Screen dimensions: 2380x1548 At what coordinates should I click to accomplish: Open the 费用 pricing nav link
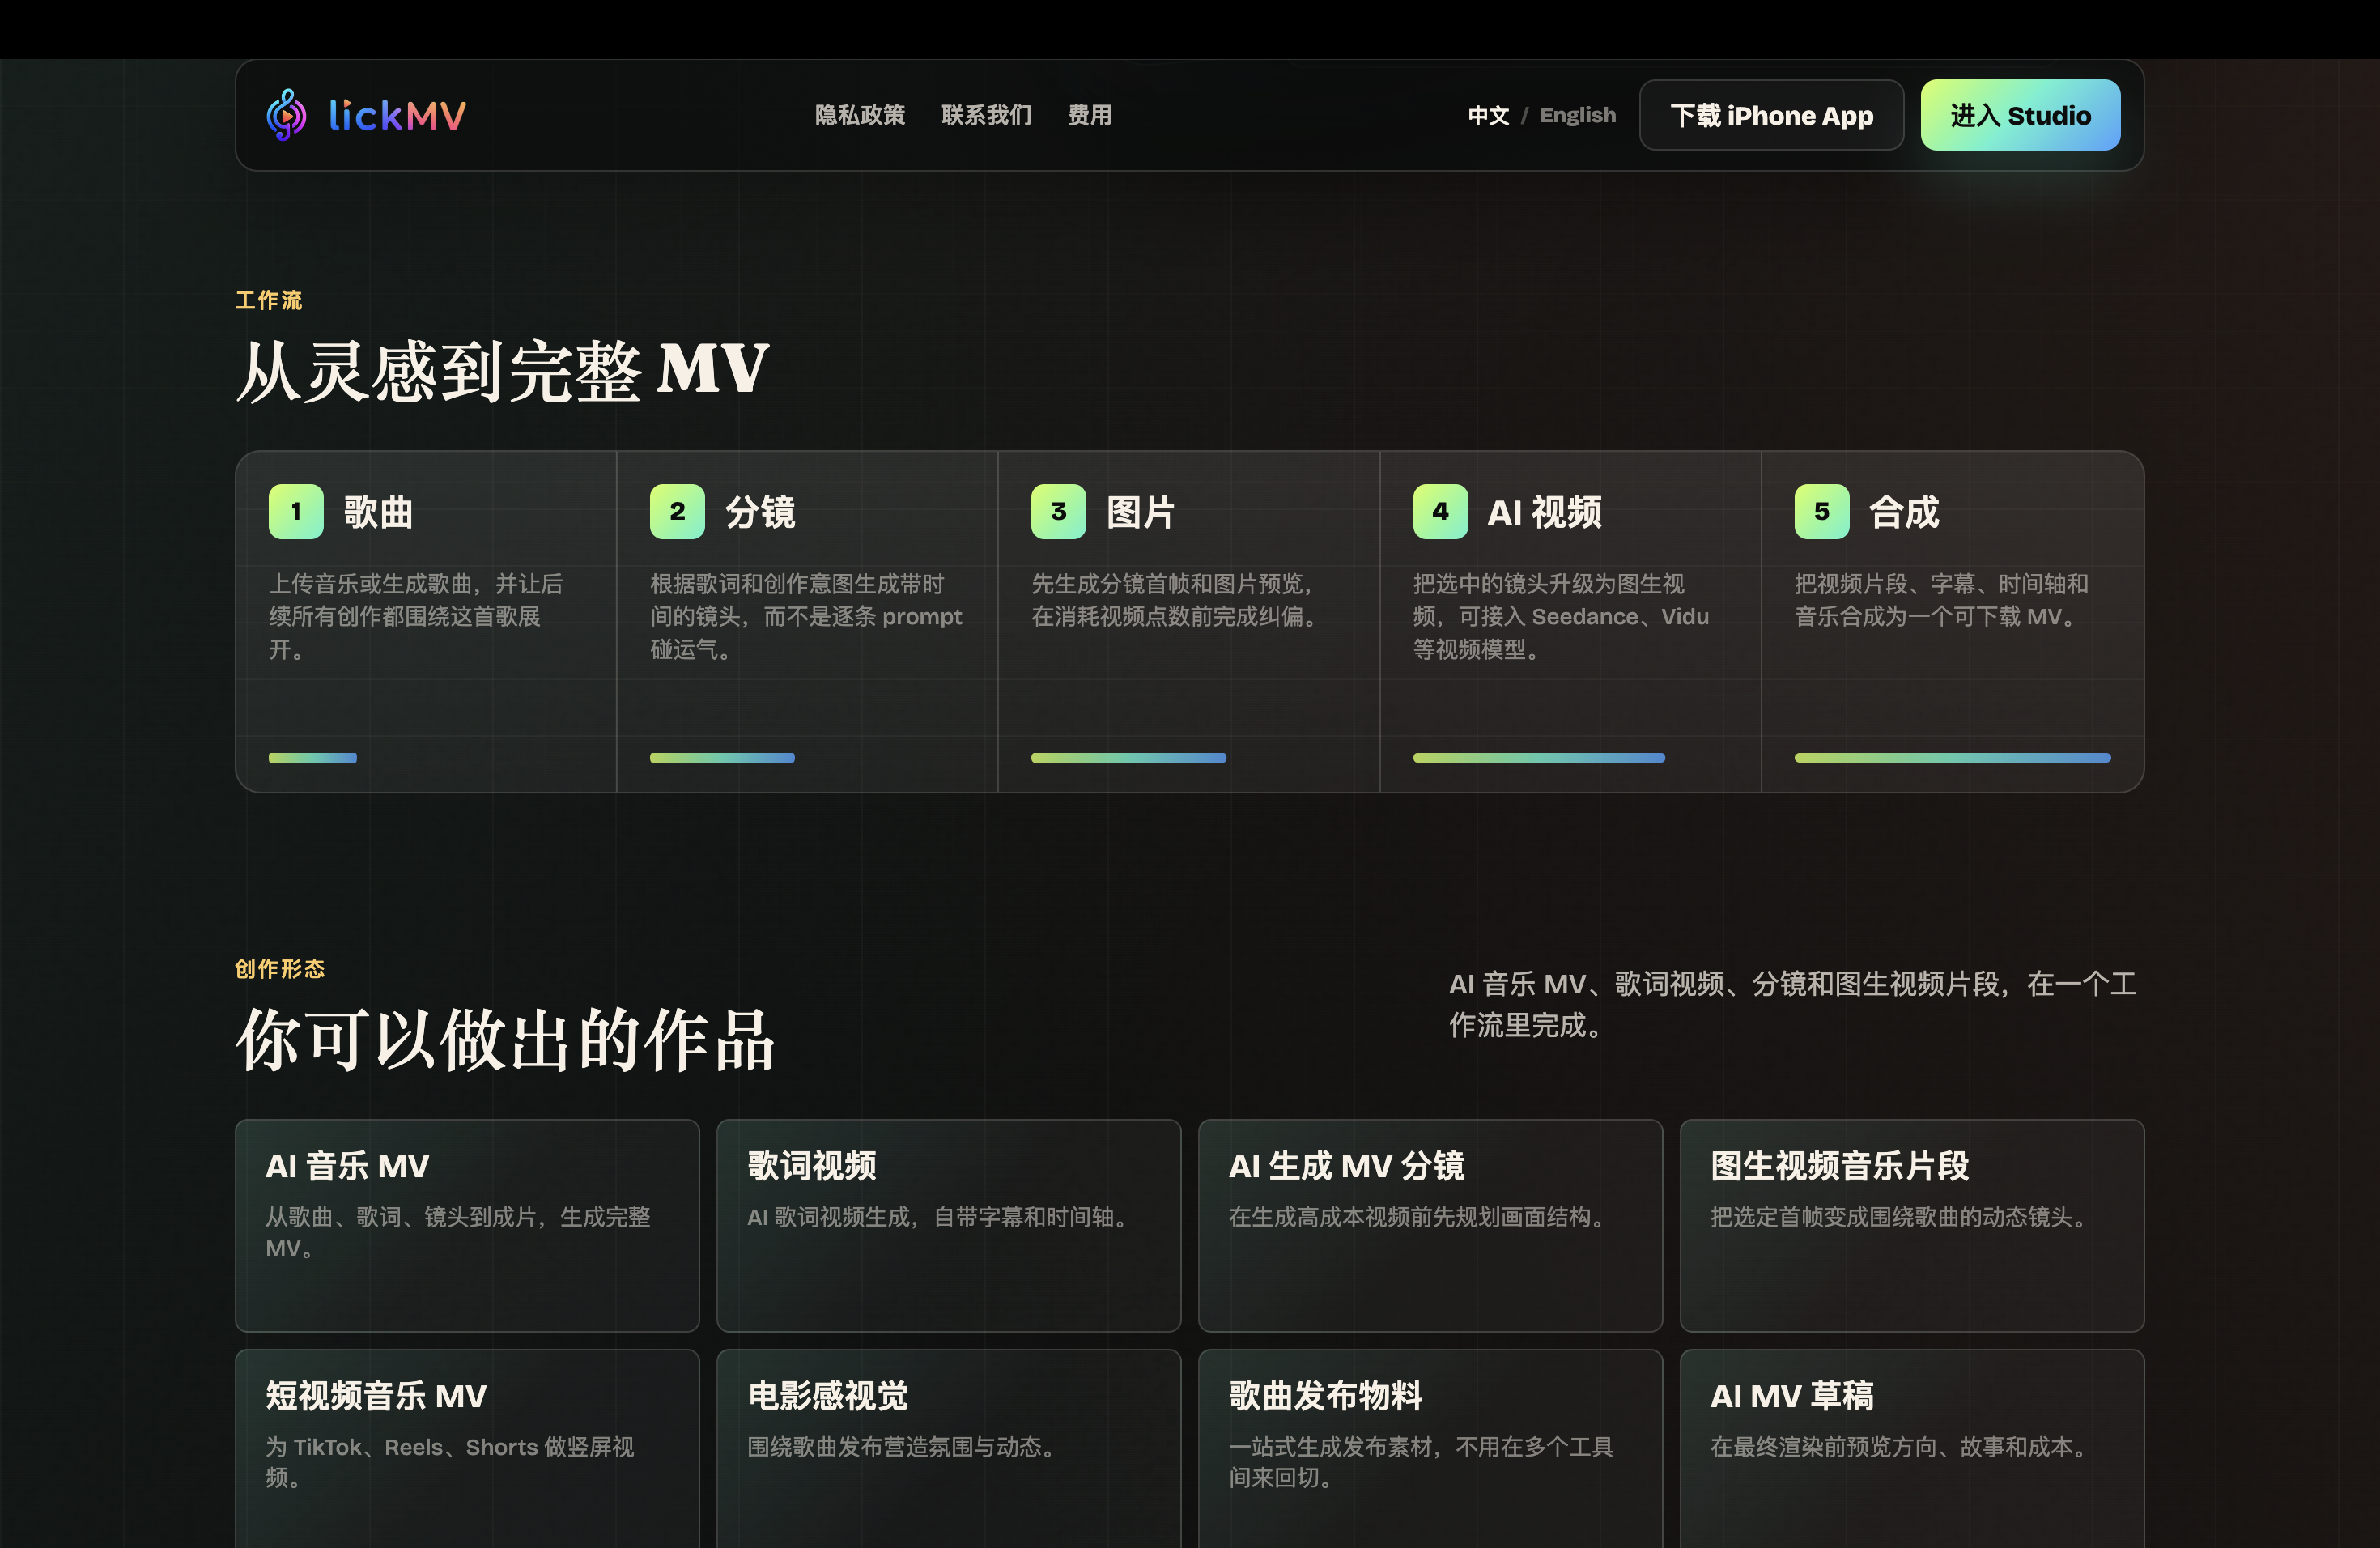point(1089,115)
